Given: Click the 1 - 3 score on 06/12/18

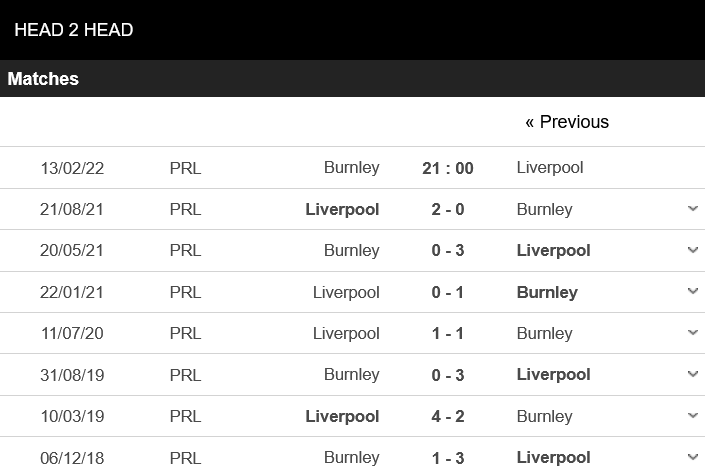Looking at the screenshot, I should (x=448, y=458).
